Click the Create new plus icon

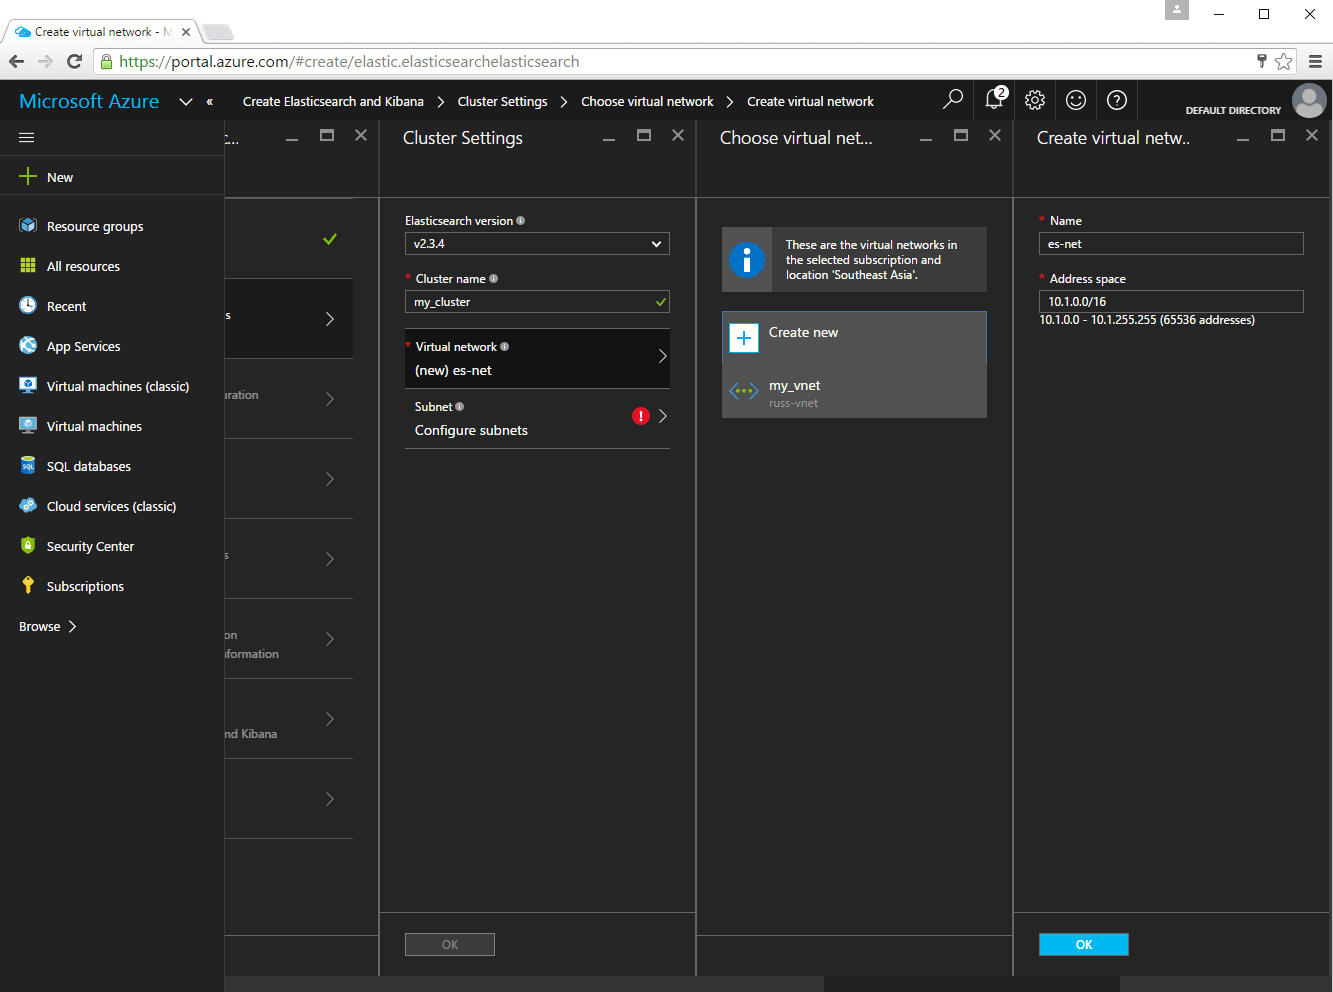(x=744, y=338)
